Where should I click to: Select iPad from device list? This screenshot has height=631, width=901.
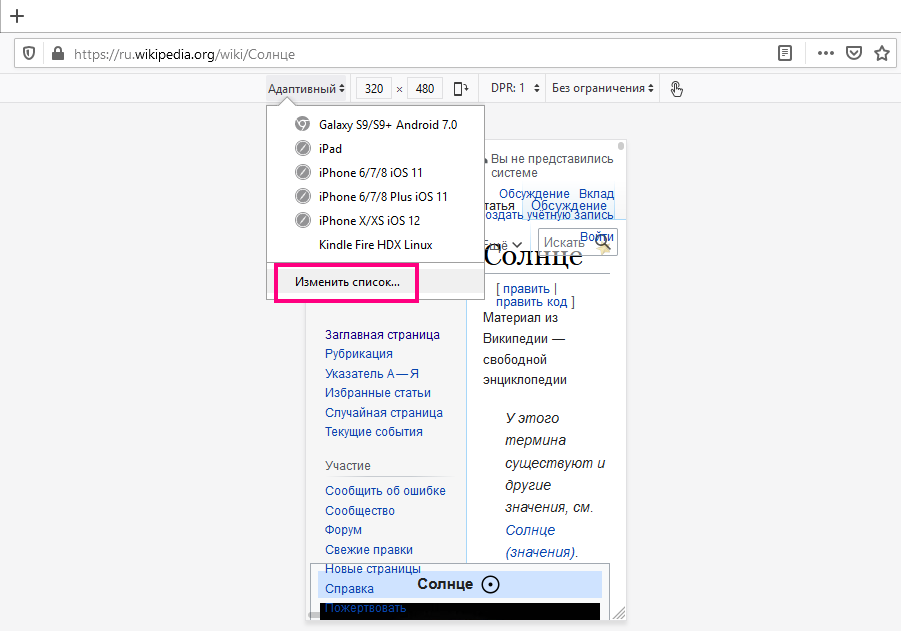376,149
